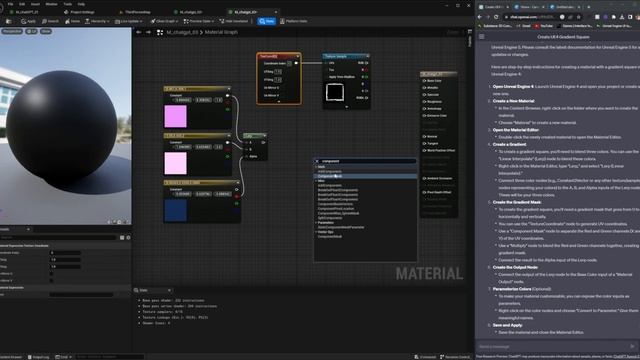Screen dimensions: 640x360
Task: Click the Texture Sample preview thumbnail
Action: pos(335,92)
